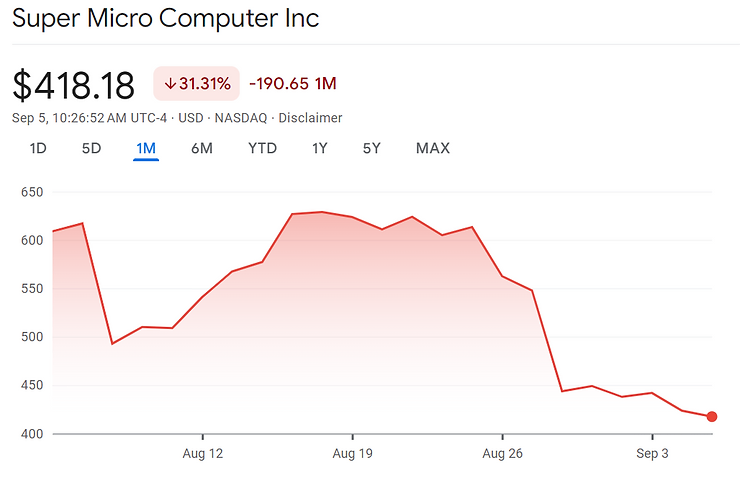The width and height of the screenshot is (740, 478).
Task: Open the 6M chart range
Action: [x=202, y=149]
